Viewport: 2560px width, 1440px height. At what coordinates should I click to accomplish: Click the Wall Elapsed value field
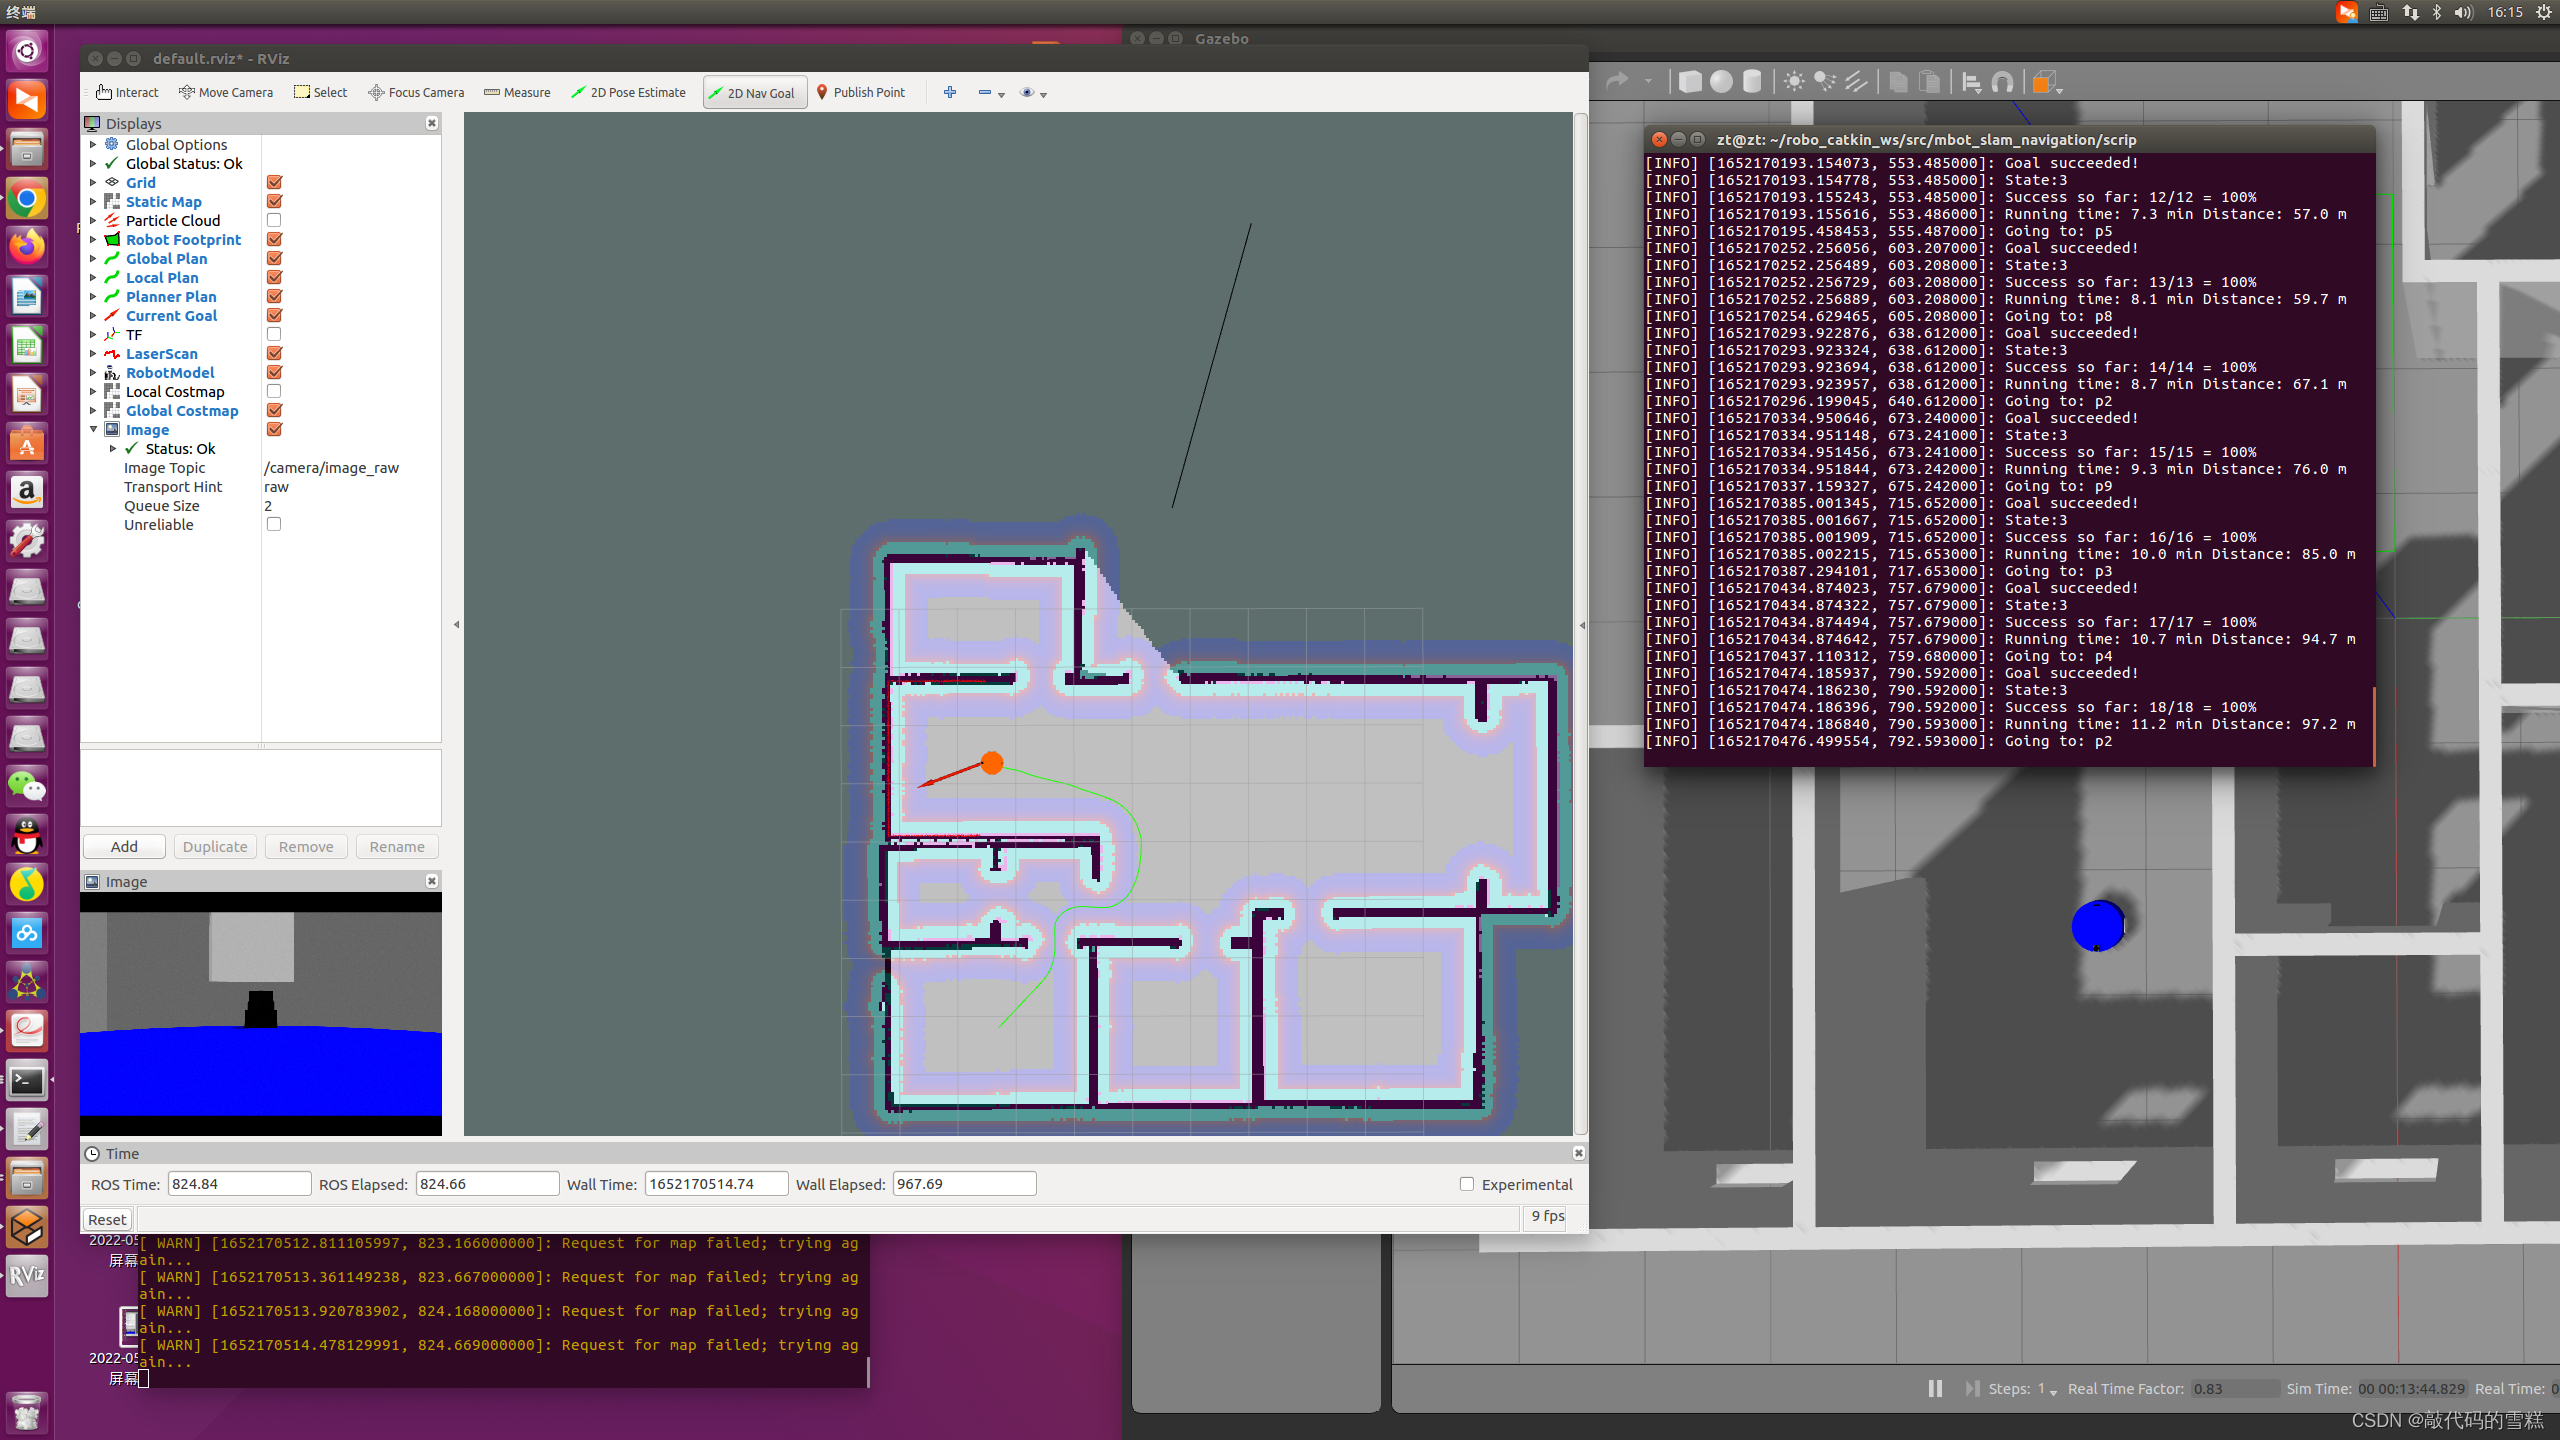(964, 1184)
